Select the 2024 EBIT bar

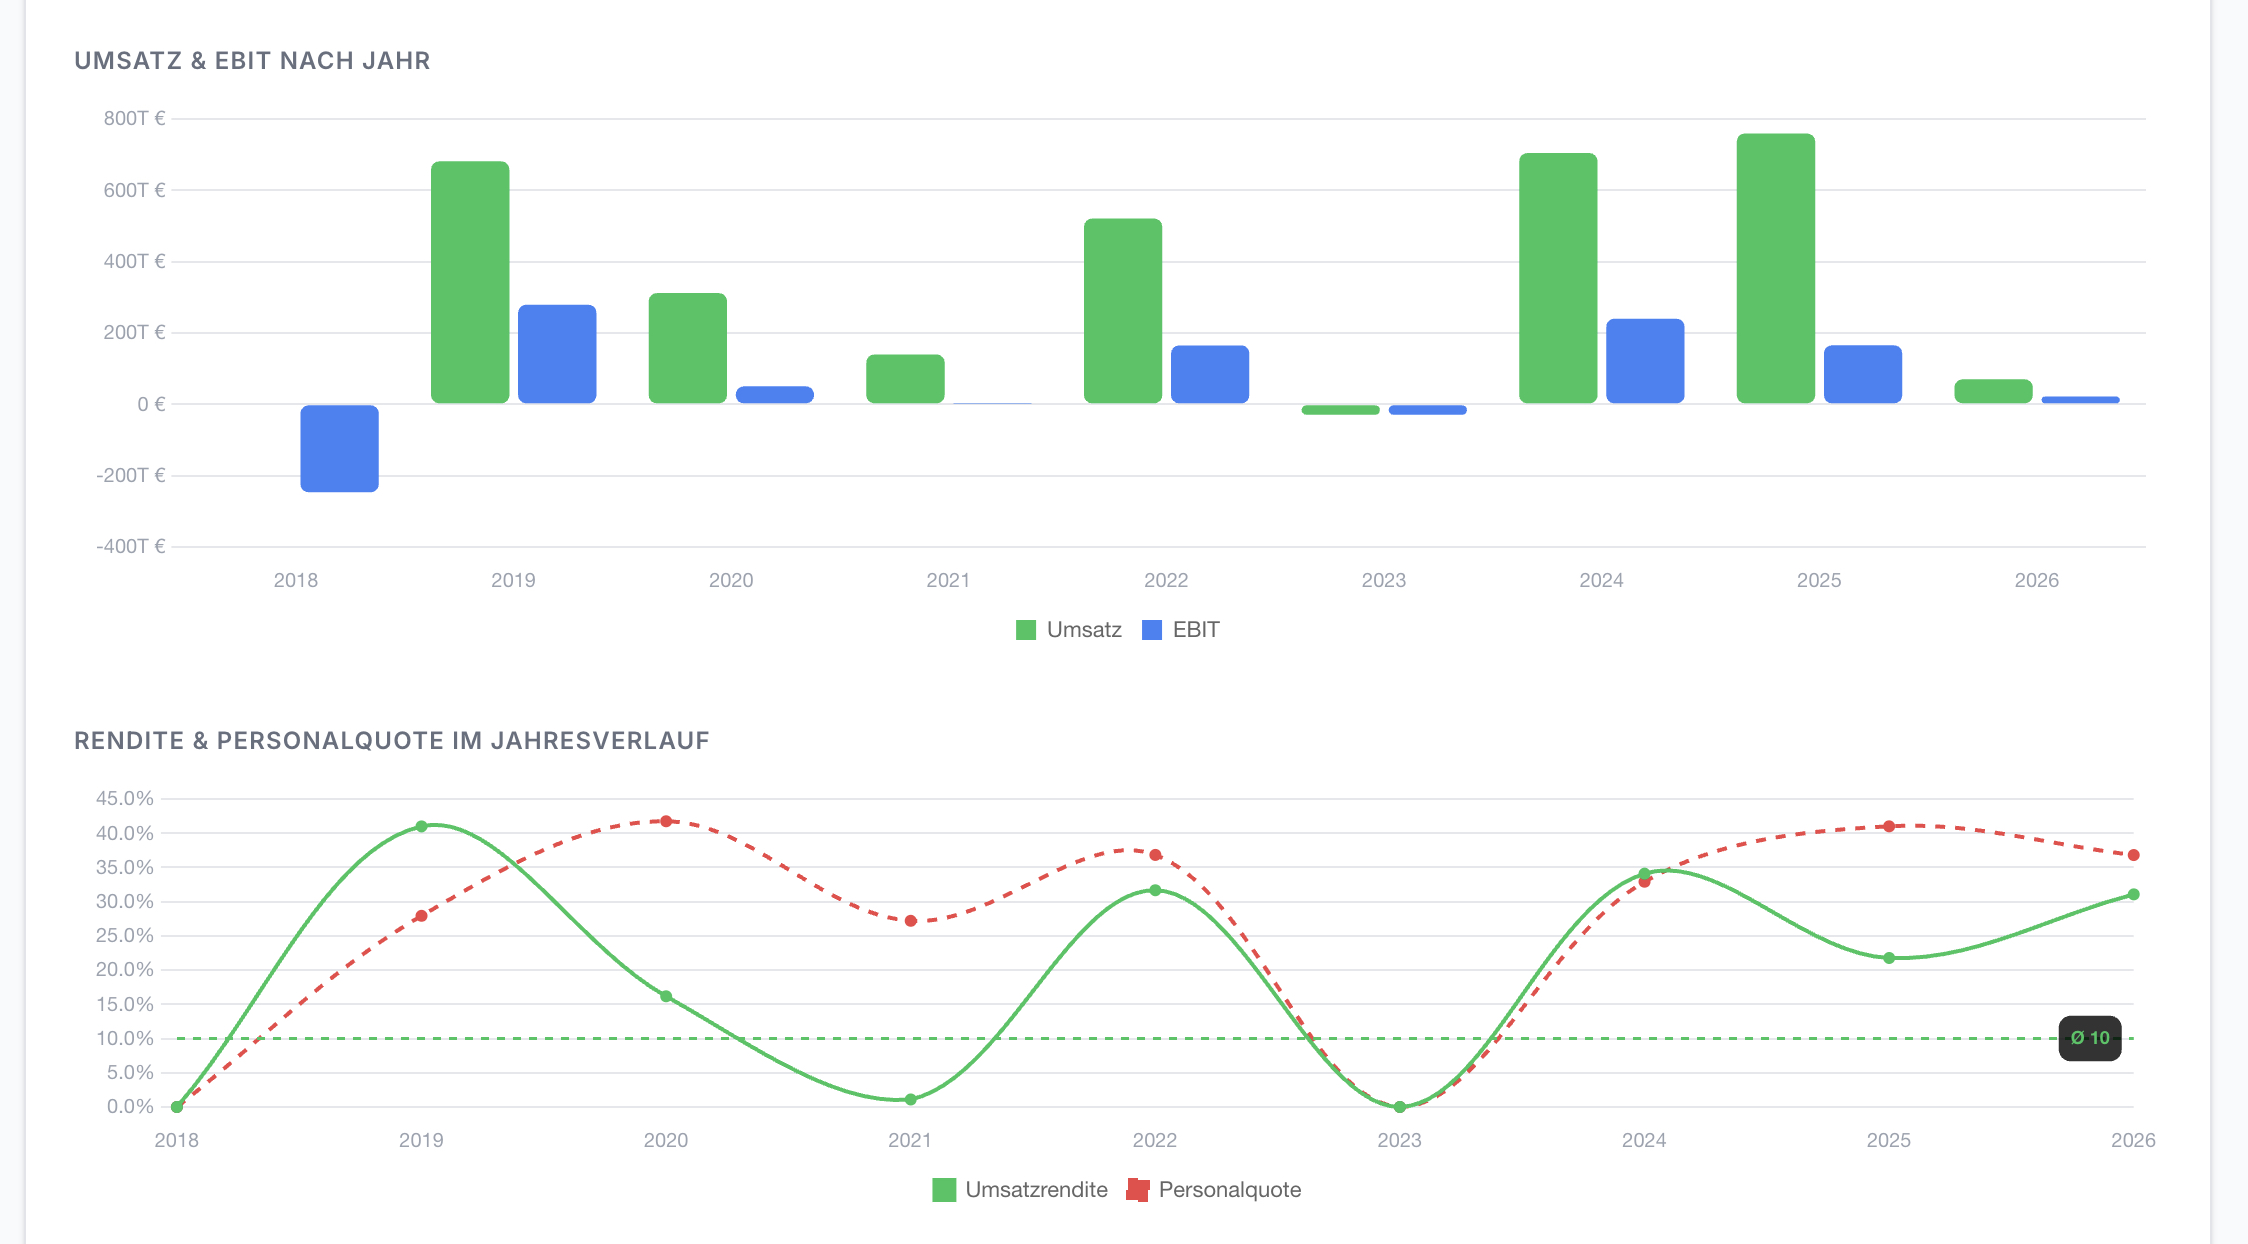point(1645,361)
